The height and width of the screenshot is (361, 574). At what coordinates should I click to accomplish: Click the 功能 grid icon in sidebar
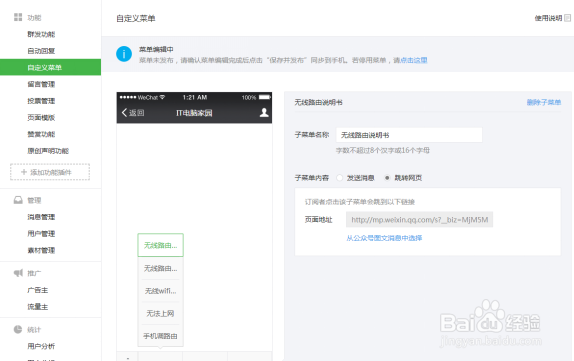pyautogui.click(x=18, y=17)
